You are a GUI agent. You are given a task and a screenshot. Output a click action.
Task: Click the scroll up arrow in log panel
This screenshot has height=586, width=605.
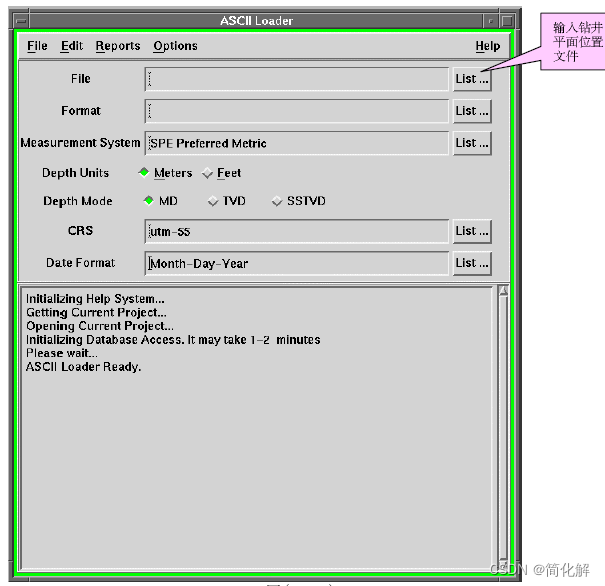(x=503, y=292)
